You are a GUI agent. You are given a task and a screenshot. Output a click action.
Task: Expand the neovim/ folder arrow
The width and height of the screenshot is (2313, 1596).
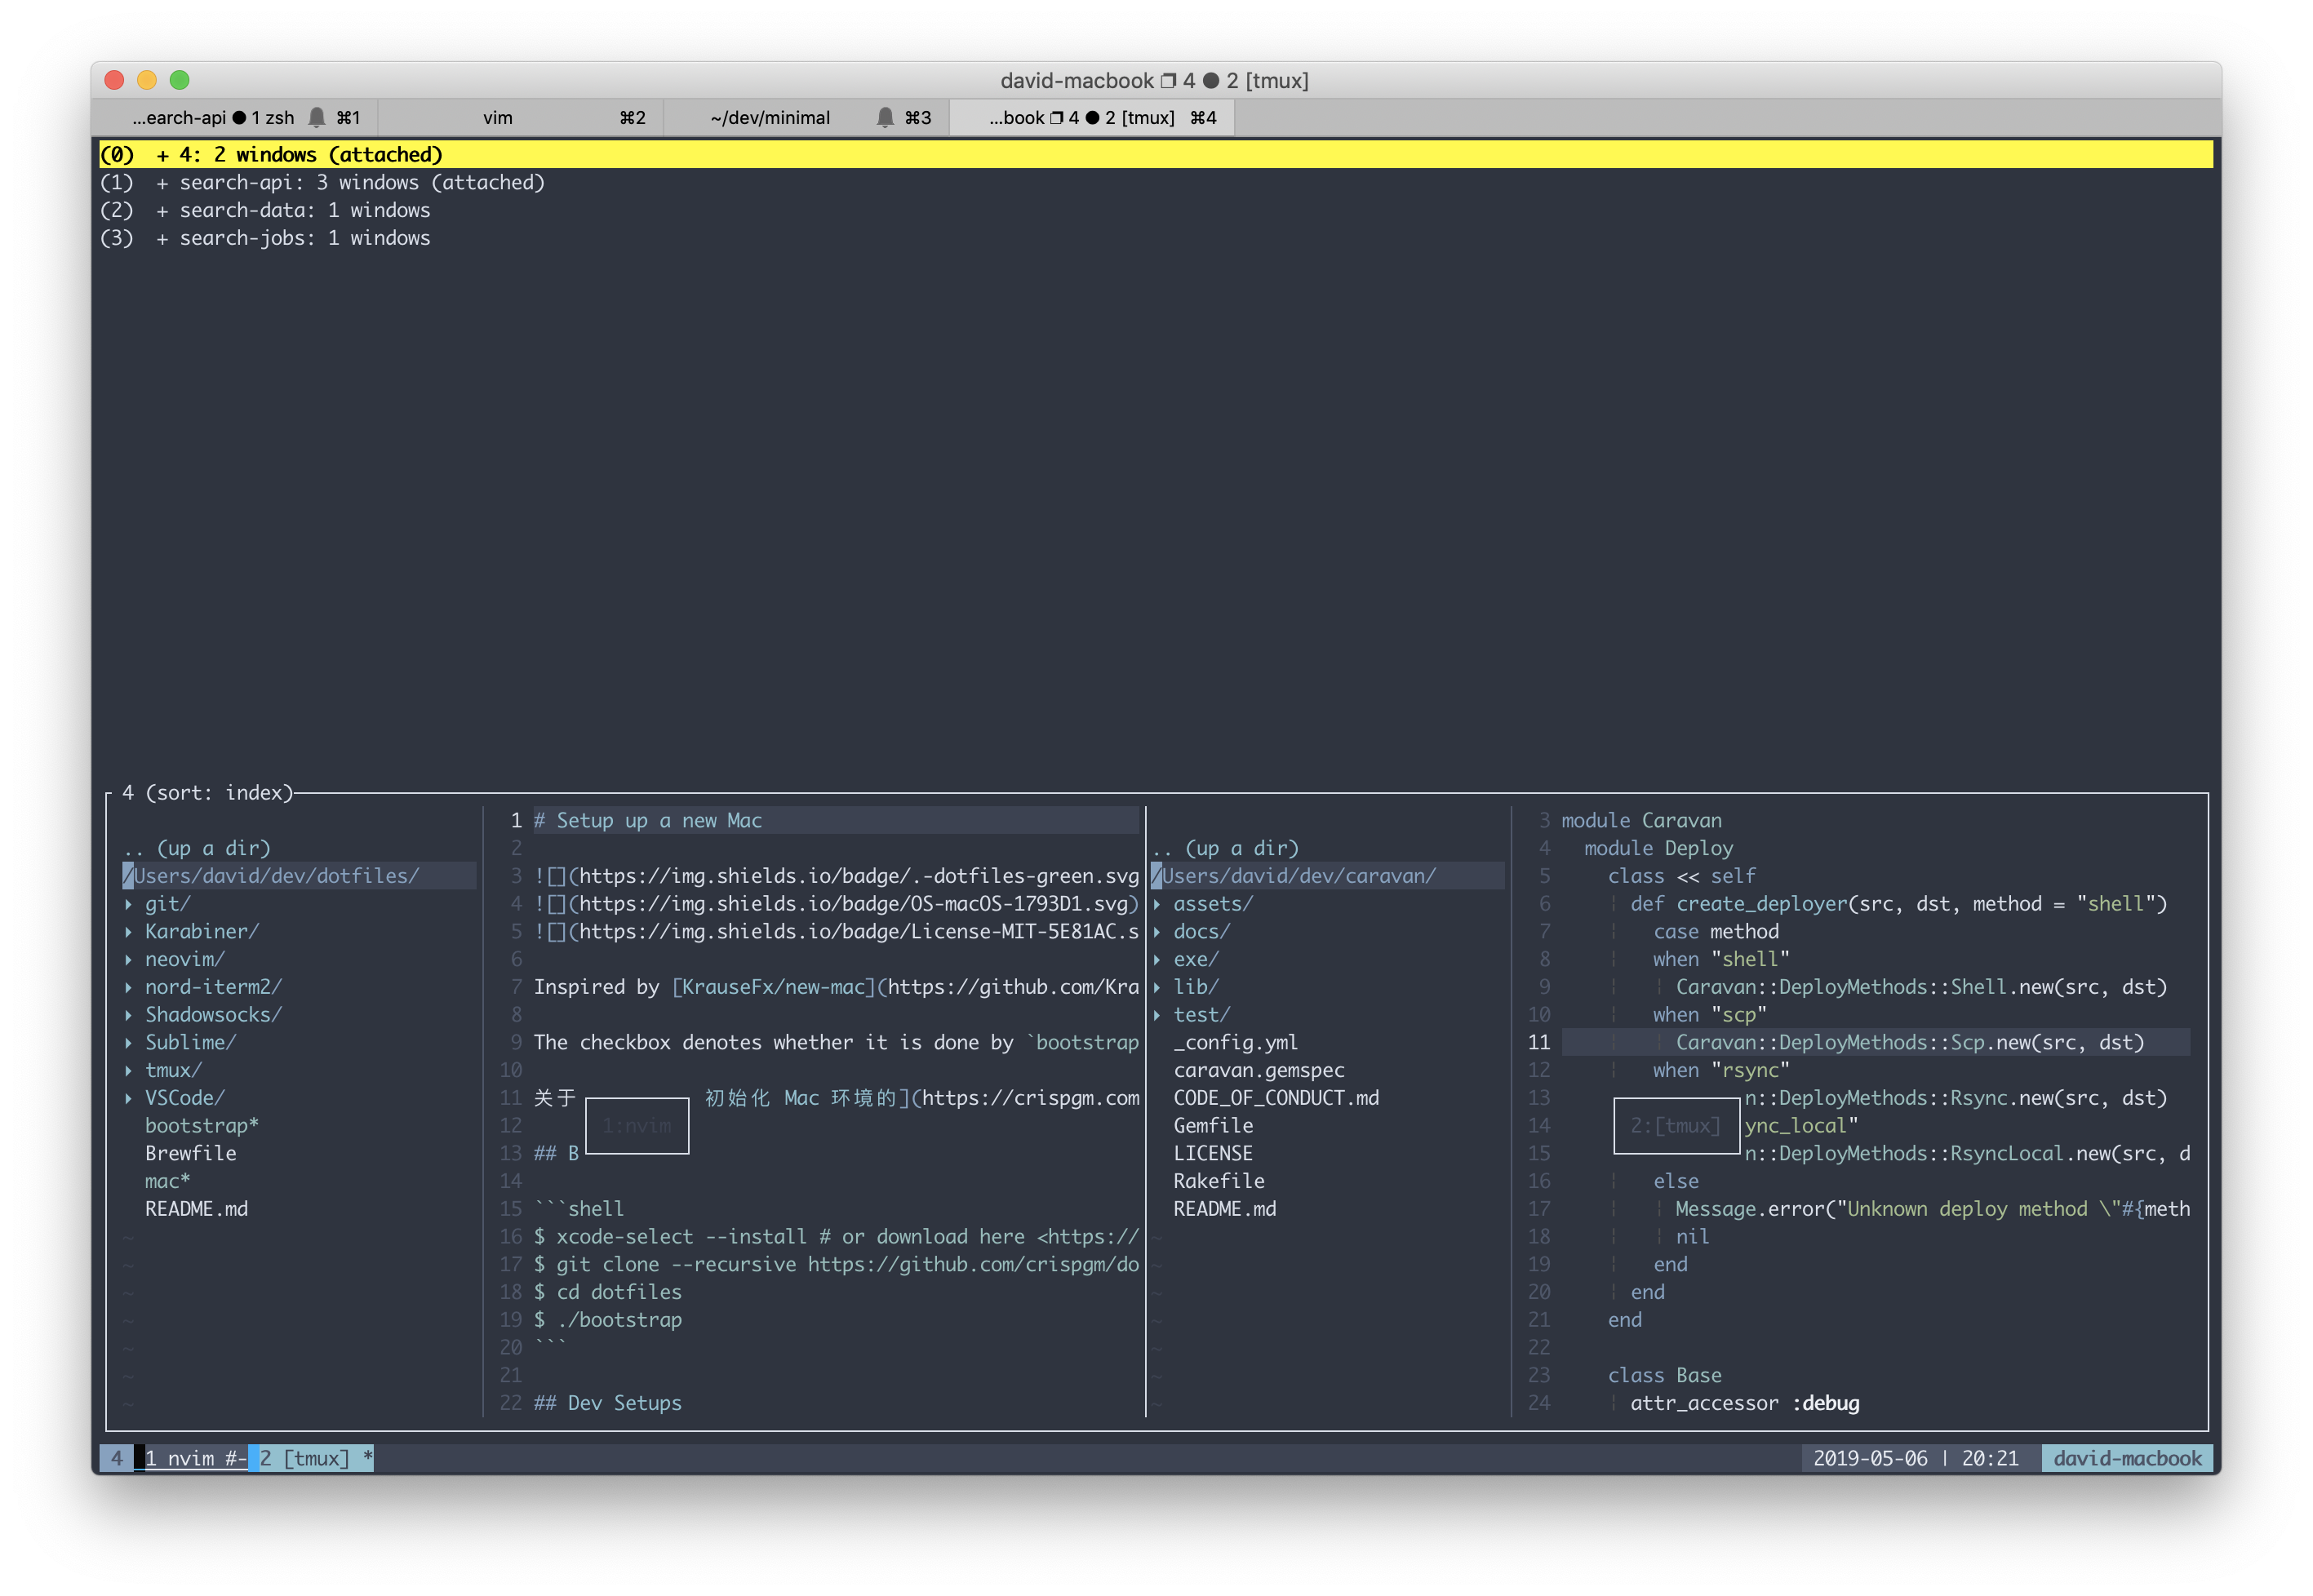pos(129,960)
